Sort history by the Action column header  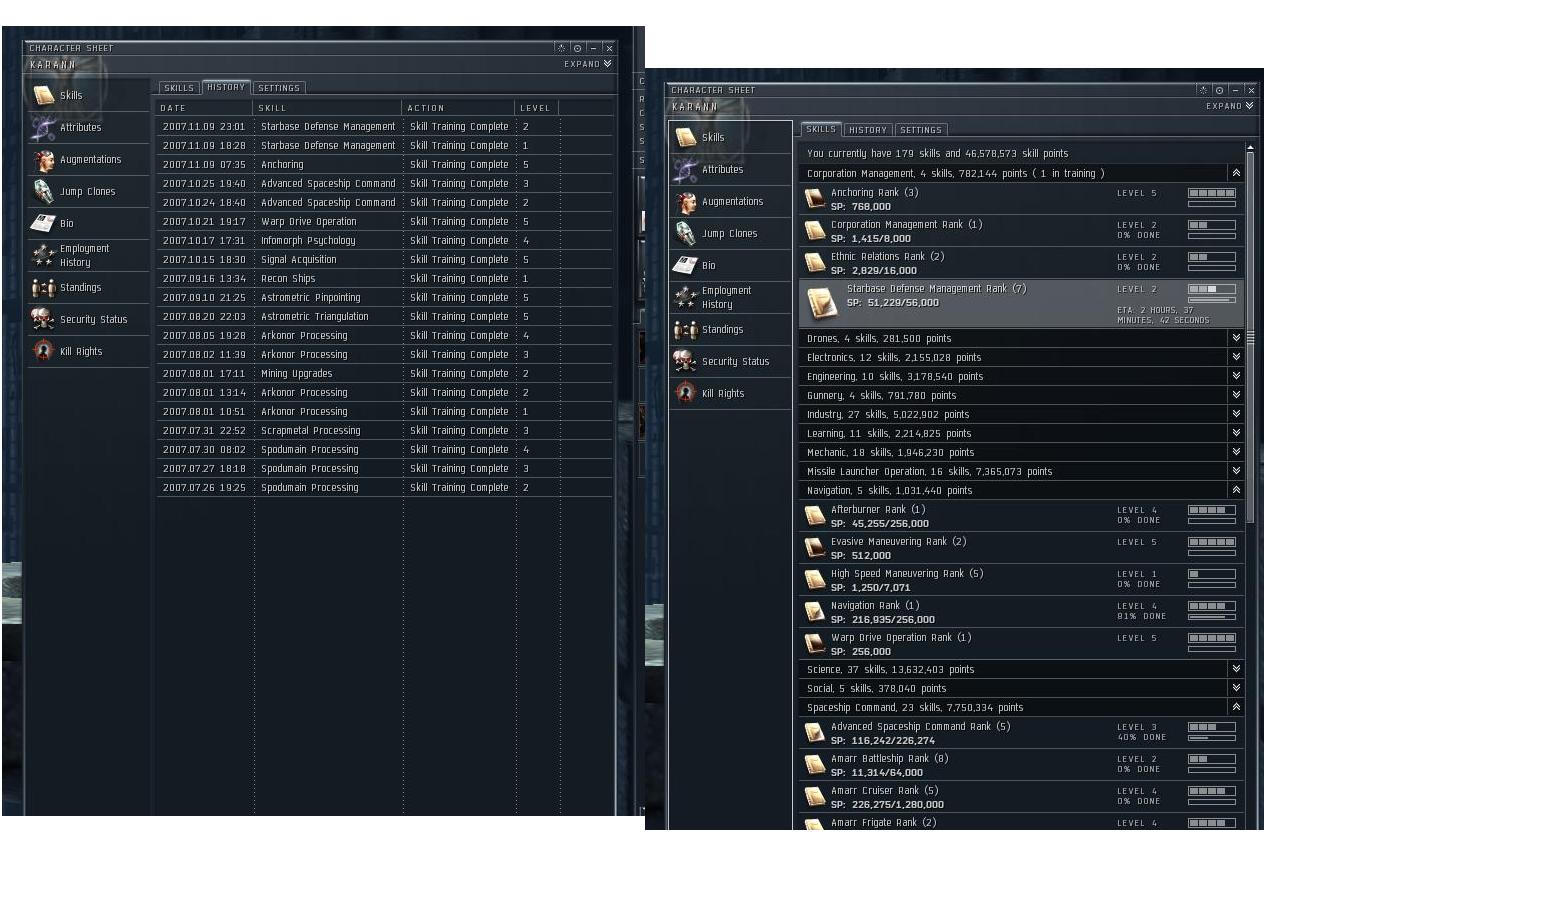pos(459,108)
